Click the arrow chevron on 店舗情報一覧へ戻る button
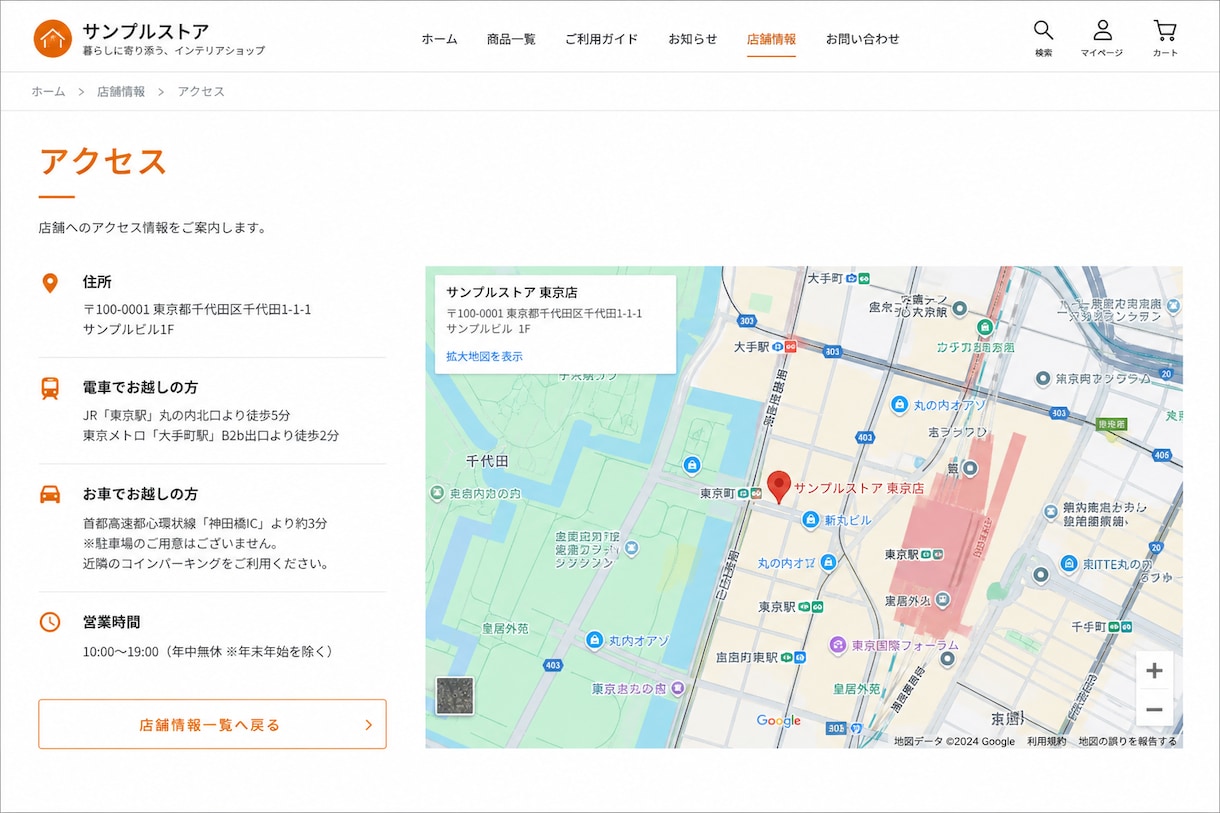The width and height of the screenshot is (1220, 813). click(x=368, y=725)
